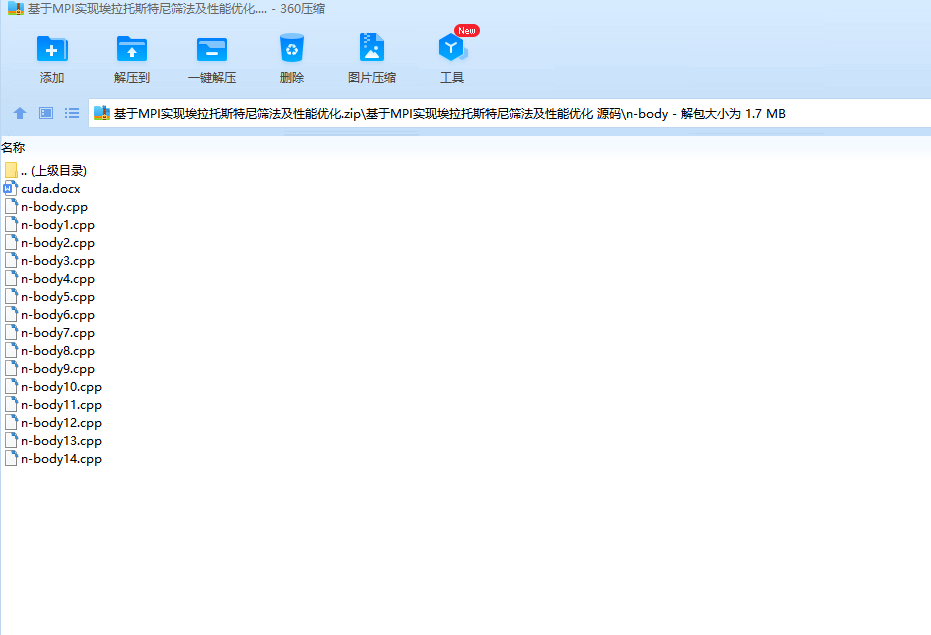Open the 工具 (Tools) icon with New badge

point(453,47)
